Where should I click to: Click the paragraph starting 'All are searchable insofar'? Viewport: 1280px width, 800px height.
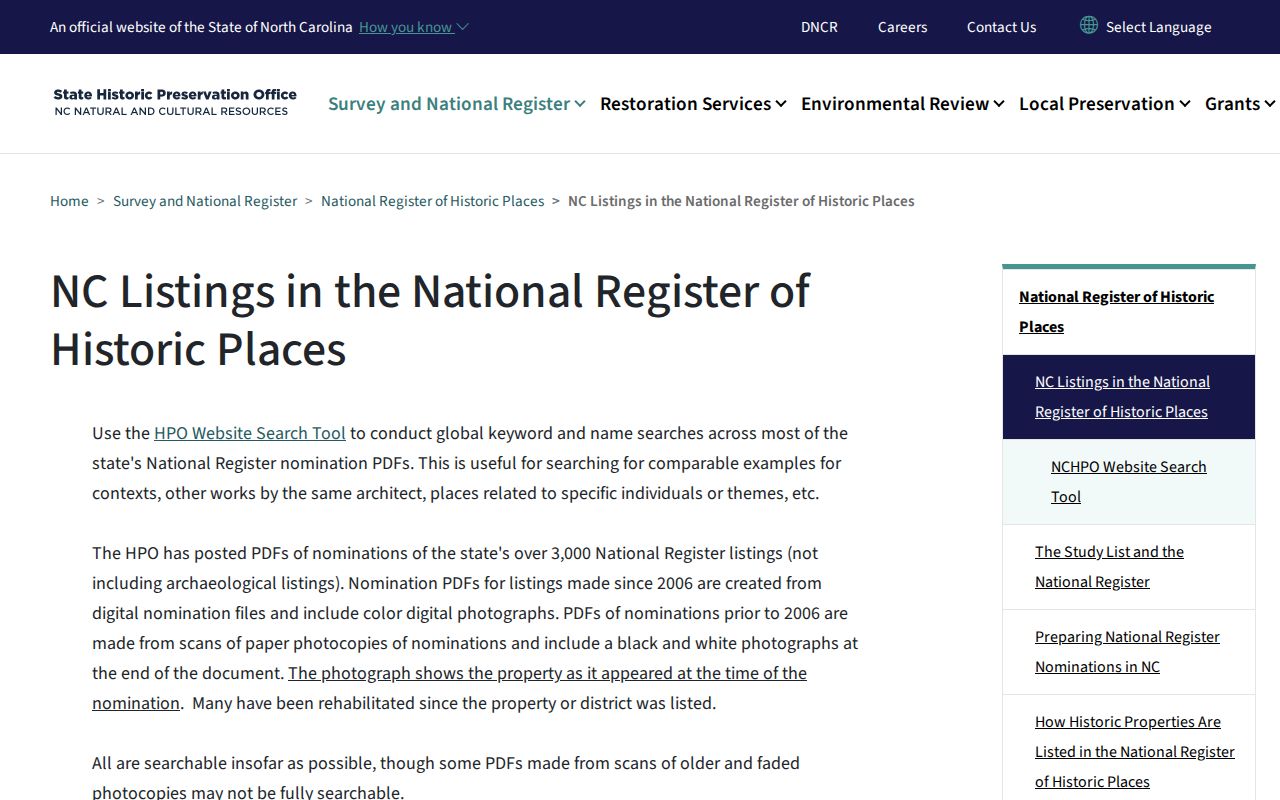[446, 777]
